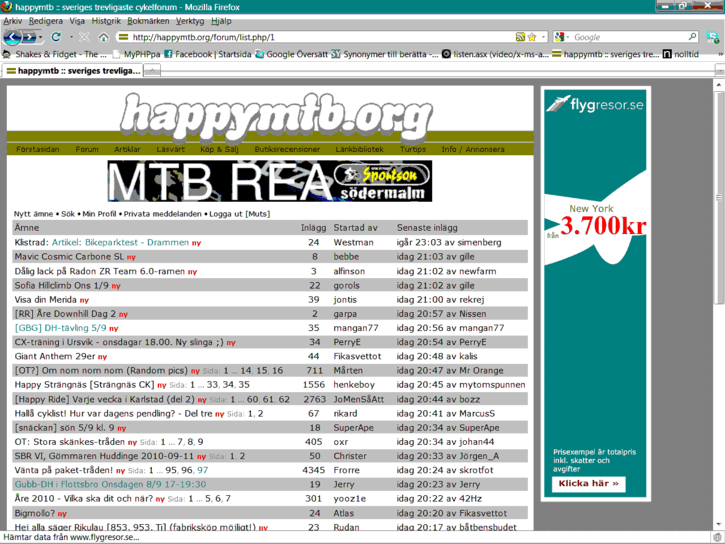This screenshot has height=544, width=725.
Task: Reload the page with the refresh icon
Action: (56, 37)
